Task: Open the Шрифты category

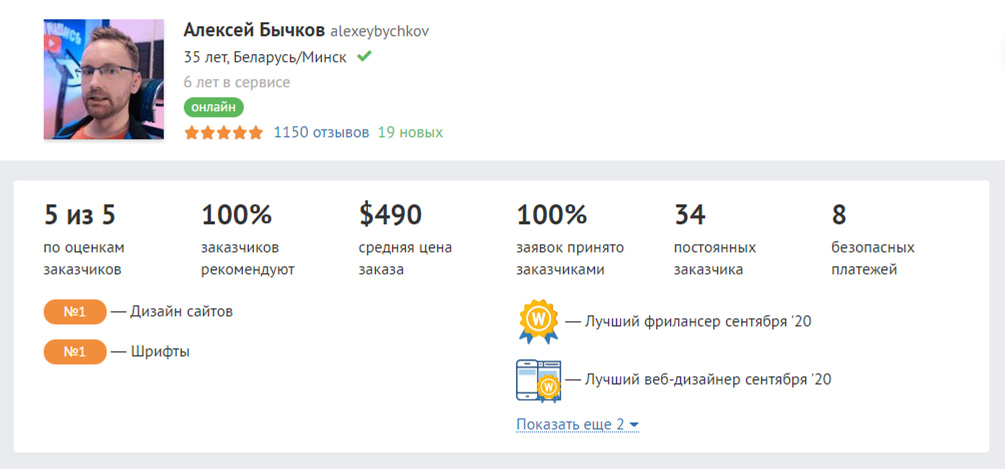Action: tap(160, 352)
